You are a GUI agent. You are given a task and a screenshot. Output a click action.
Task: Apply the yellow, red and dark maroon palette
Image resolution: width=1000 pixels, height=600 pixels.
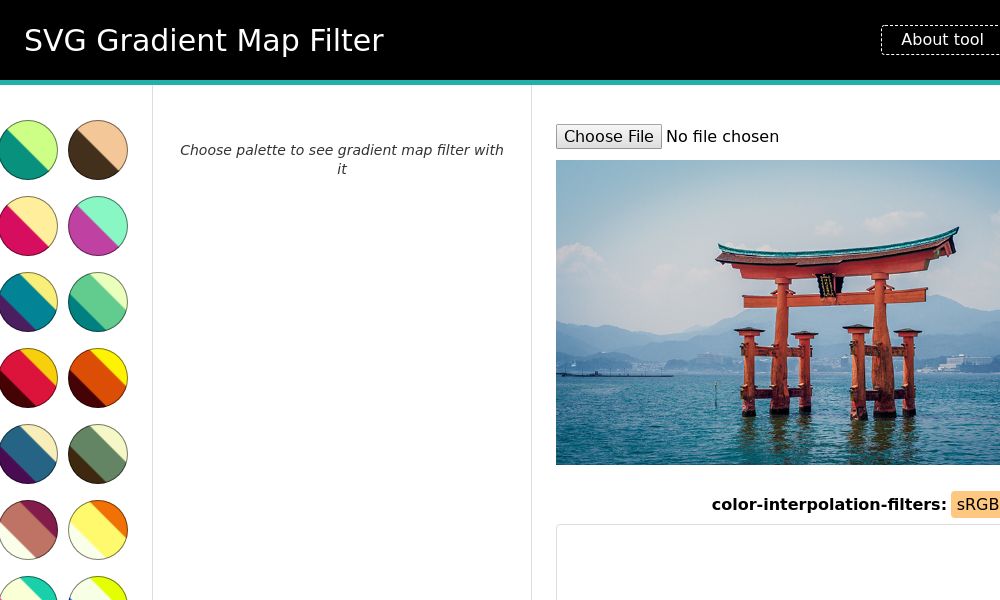pyautogui.click(x=28, y=377)
